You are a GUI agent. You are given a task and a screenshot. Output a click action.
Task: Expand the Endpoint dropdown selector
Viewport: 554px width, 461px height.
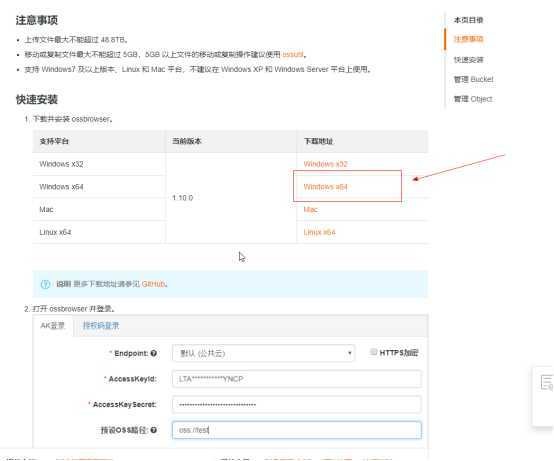tap(264, 353)
